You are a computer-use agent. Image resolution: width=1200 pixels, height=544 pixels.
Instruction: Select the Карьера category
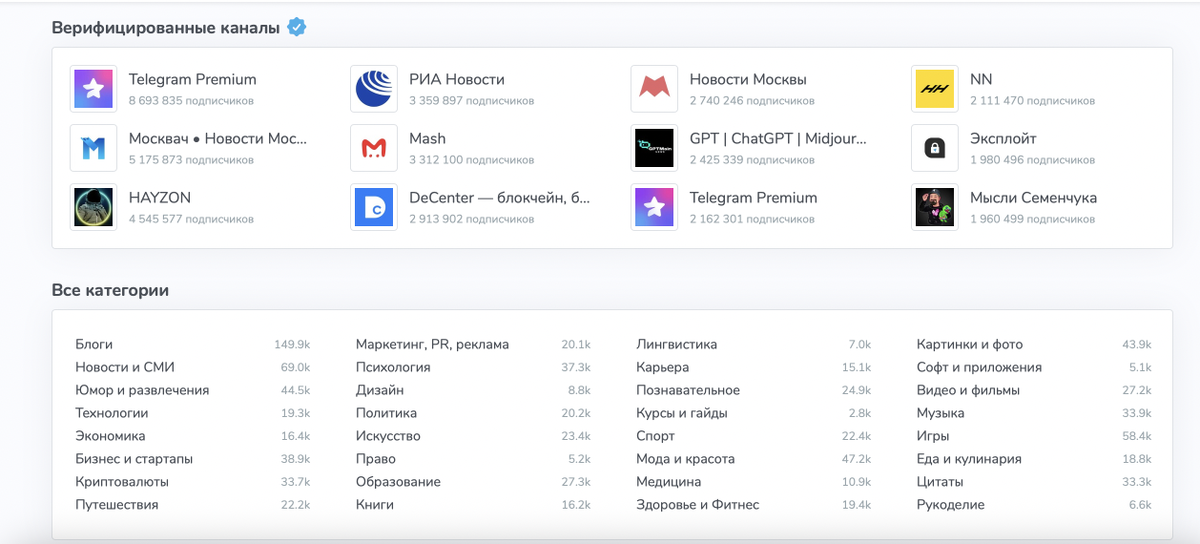663,367
